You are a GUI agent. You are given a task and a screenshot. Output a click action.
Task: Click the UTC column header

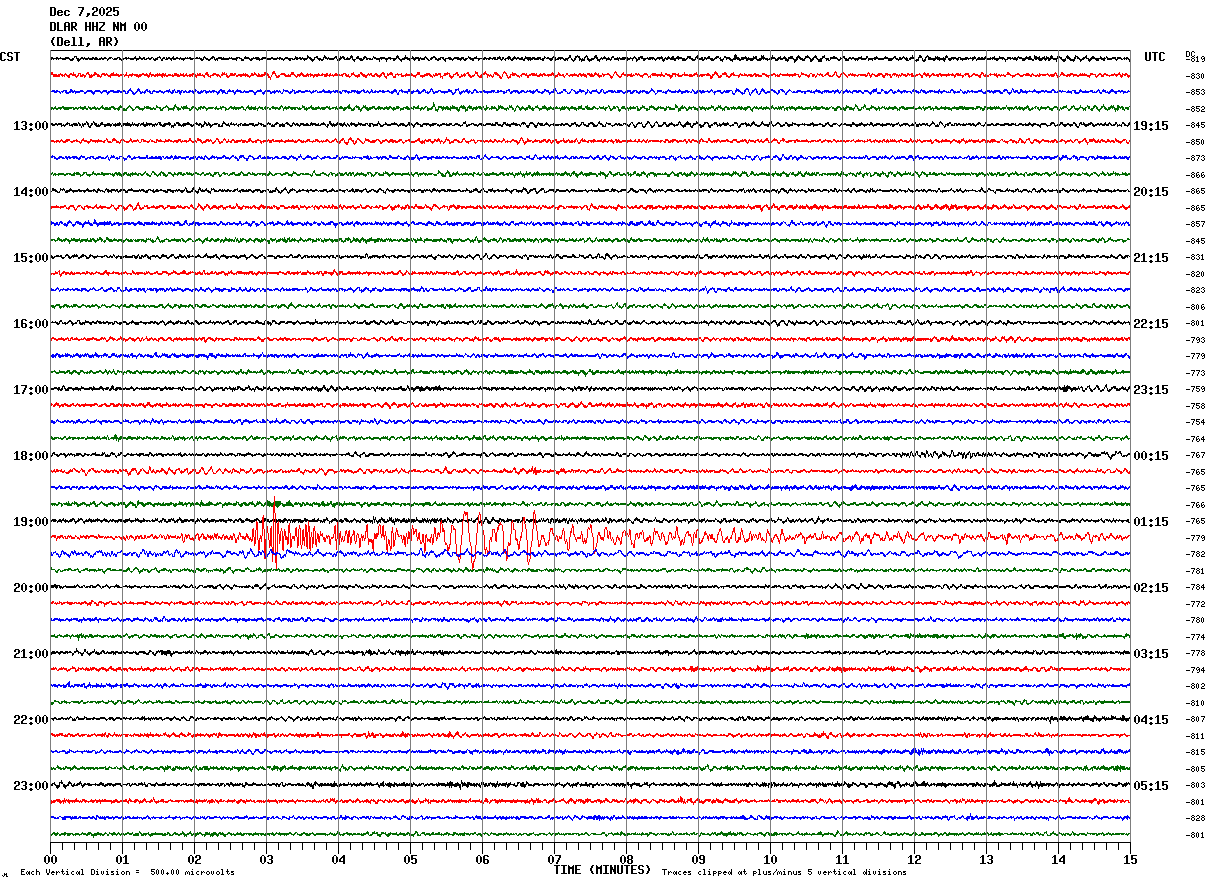pos(1155,57)
